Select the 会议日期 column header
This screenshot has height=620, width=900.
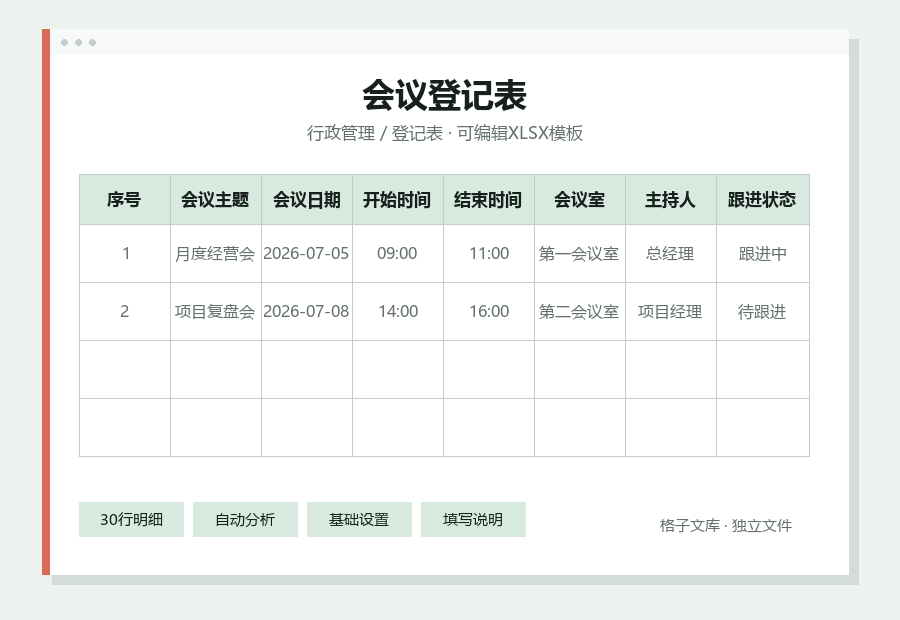click(307, 199)
